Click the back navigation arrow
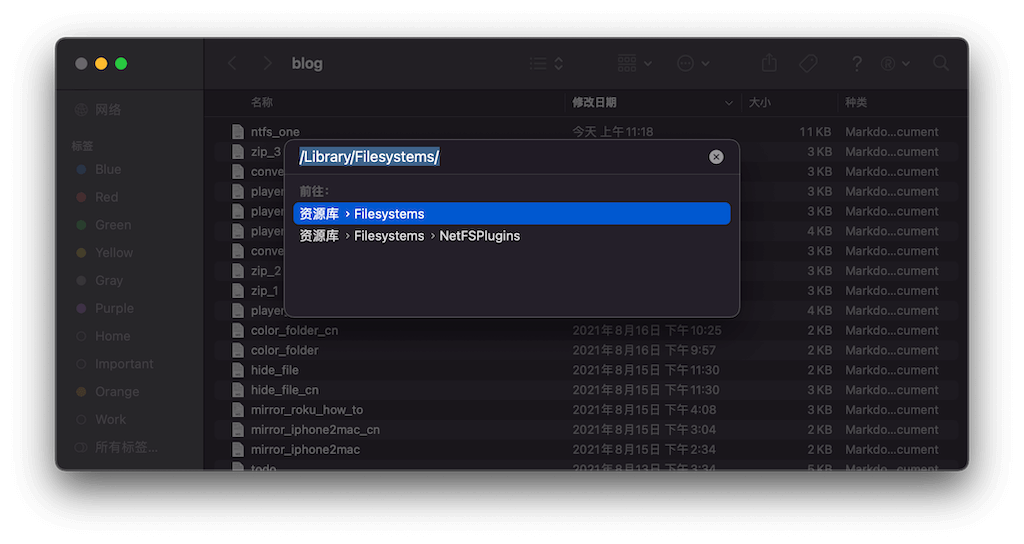Image resolution: width=1024 pixels, height=544 pixels. tap(233, 63)
